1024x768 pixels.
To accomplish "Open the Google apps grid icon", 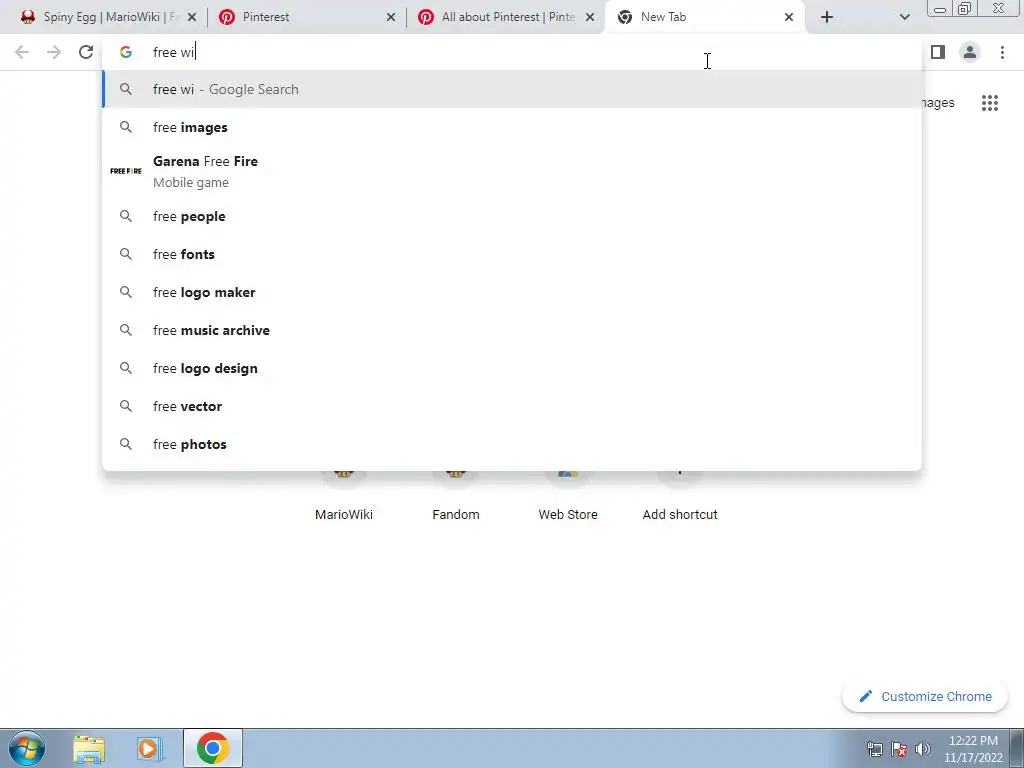I will click(989, 103).
